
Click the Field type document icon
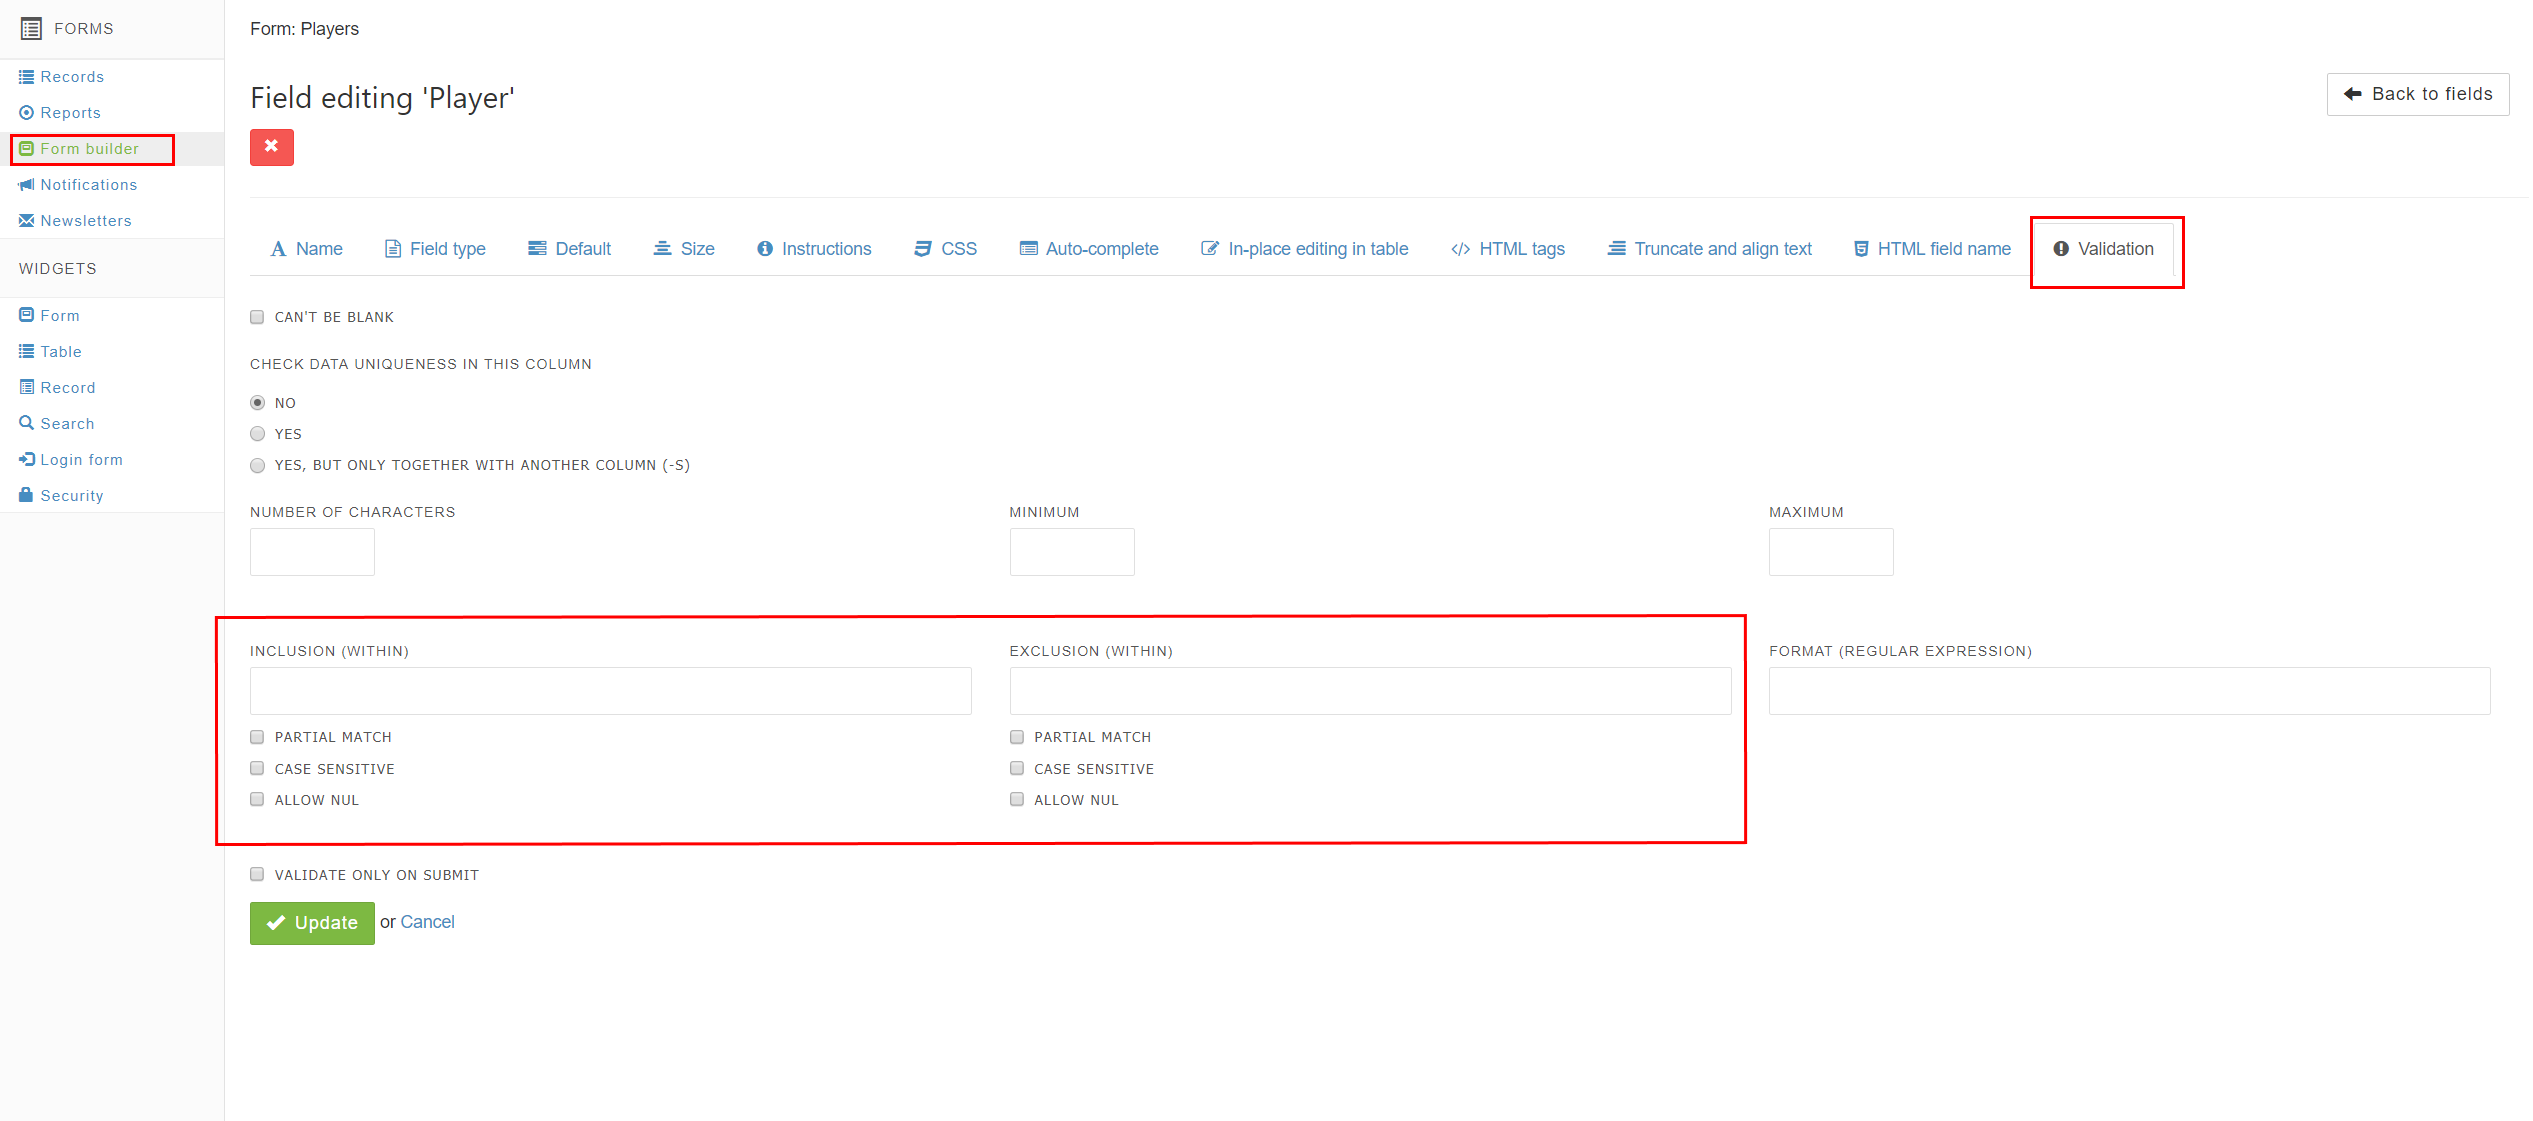coord(393,249)
